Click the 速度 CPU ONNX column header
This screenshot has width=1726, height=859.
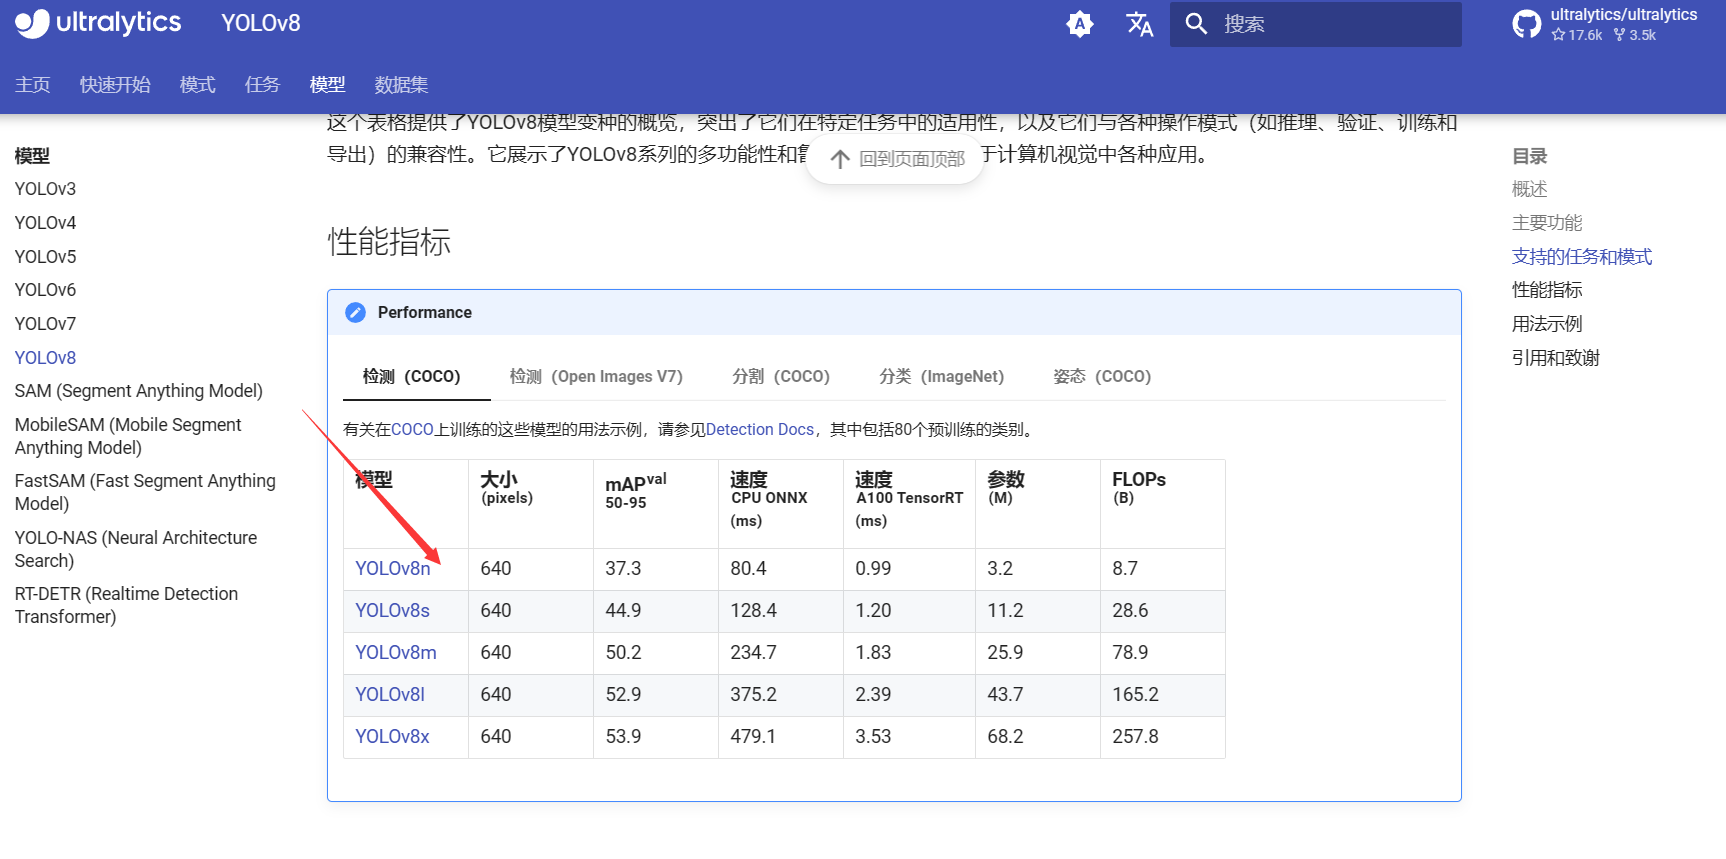pos(781,504)
